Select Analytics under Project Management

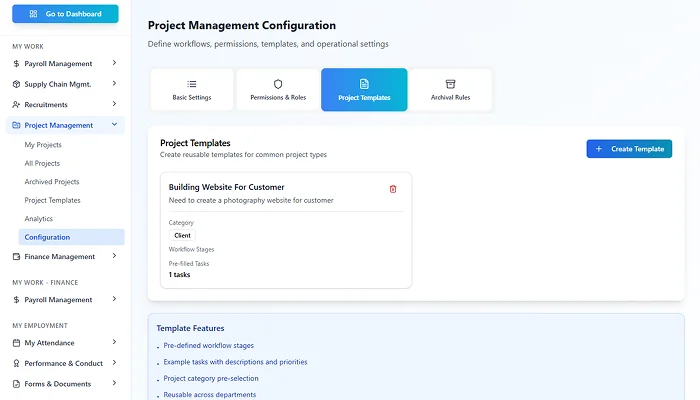point(39,218)
